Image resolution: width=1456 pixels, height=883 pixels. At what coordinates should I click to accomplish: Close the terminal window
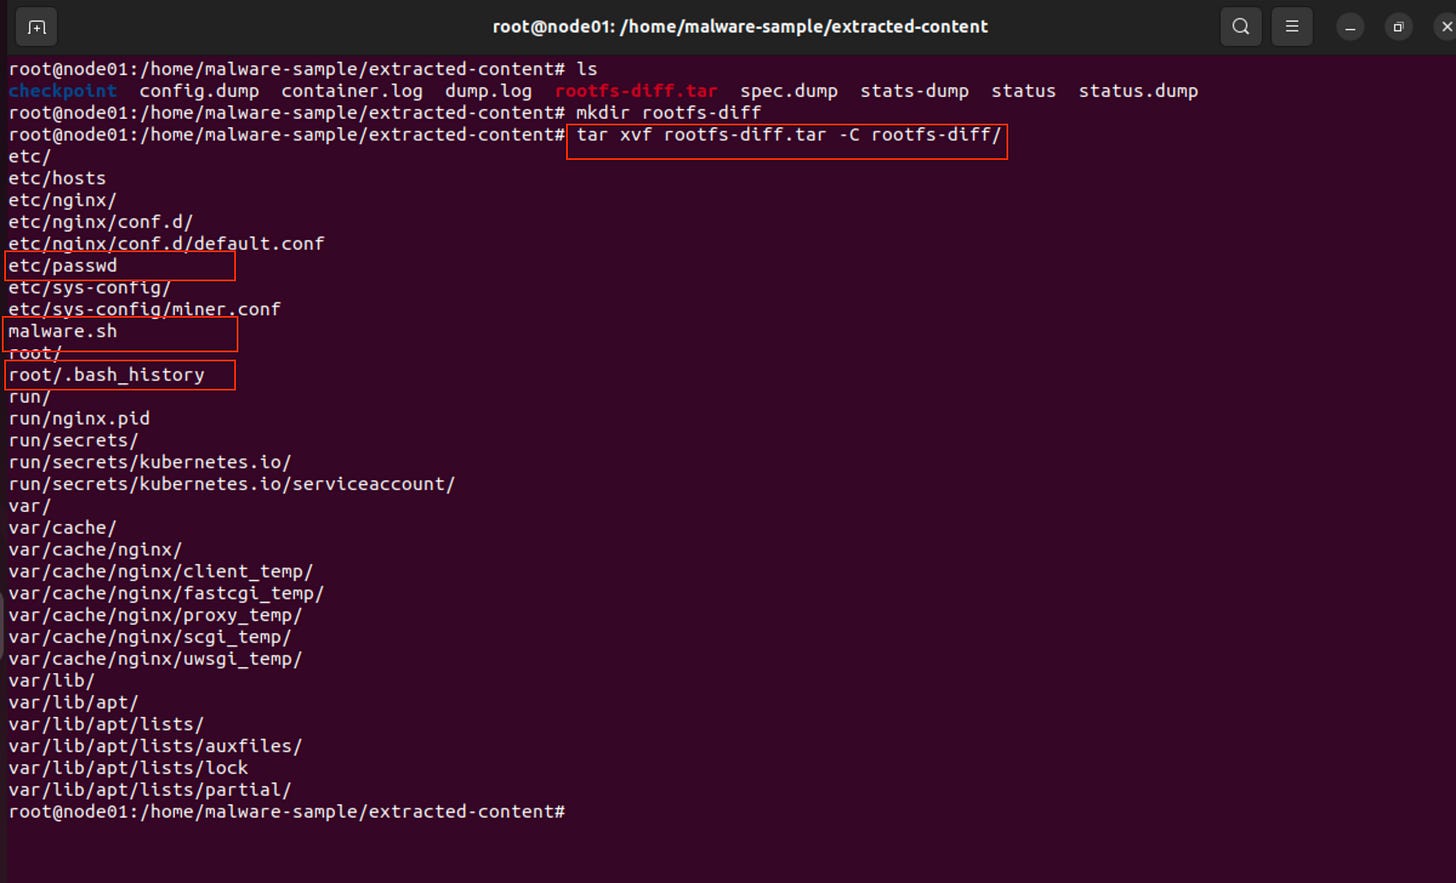(1446, 27)
